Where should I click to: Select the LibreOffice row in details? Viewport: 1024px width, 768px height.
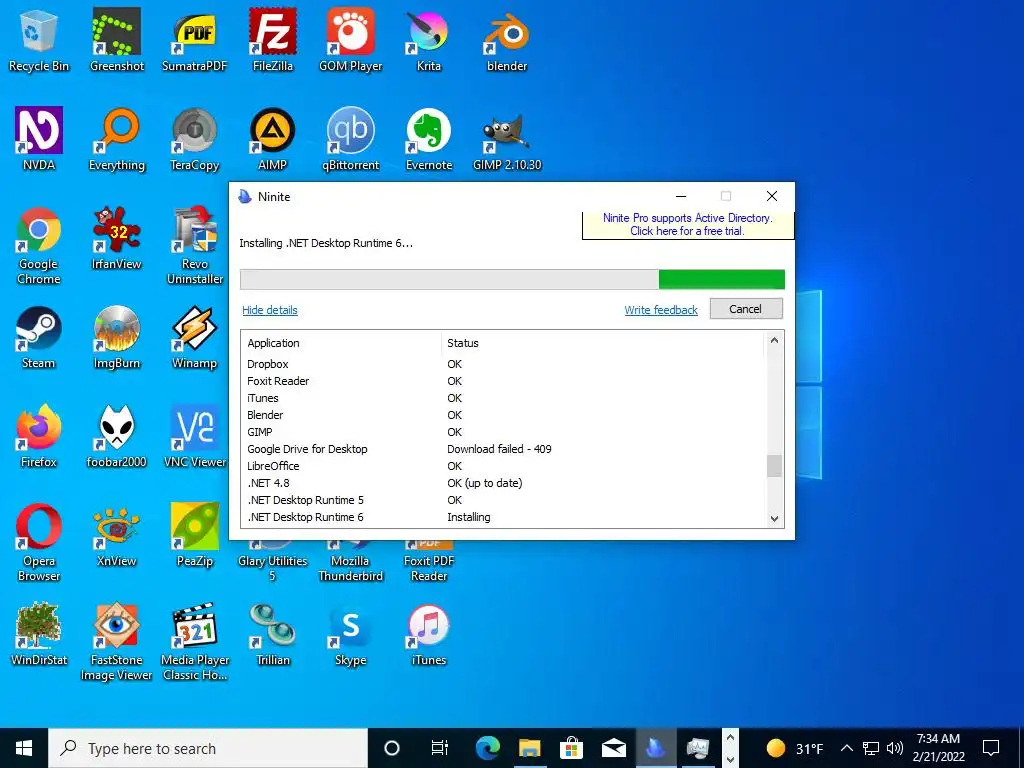(x=503, y=466)
